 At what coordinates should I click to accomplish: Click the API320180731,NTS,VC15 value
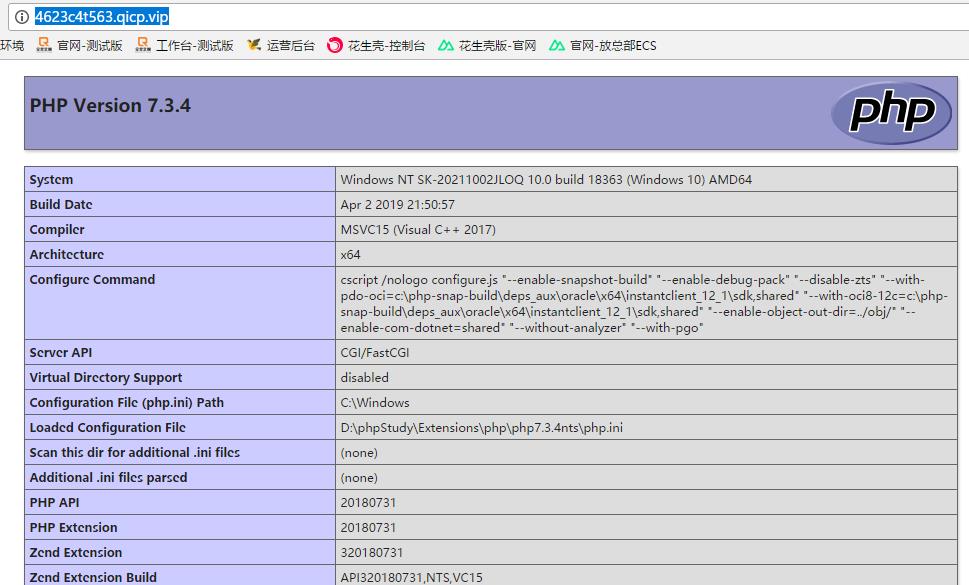[x=412, y=577]
